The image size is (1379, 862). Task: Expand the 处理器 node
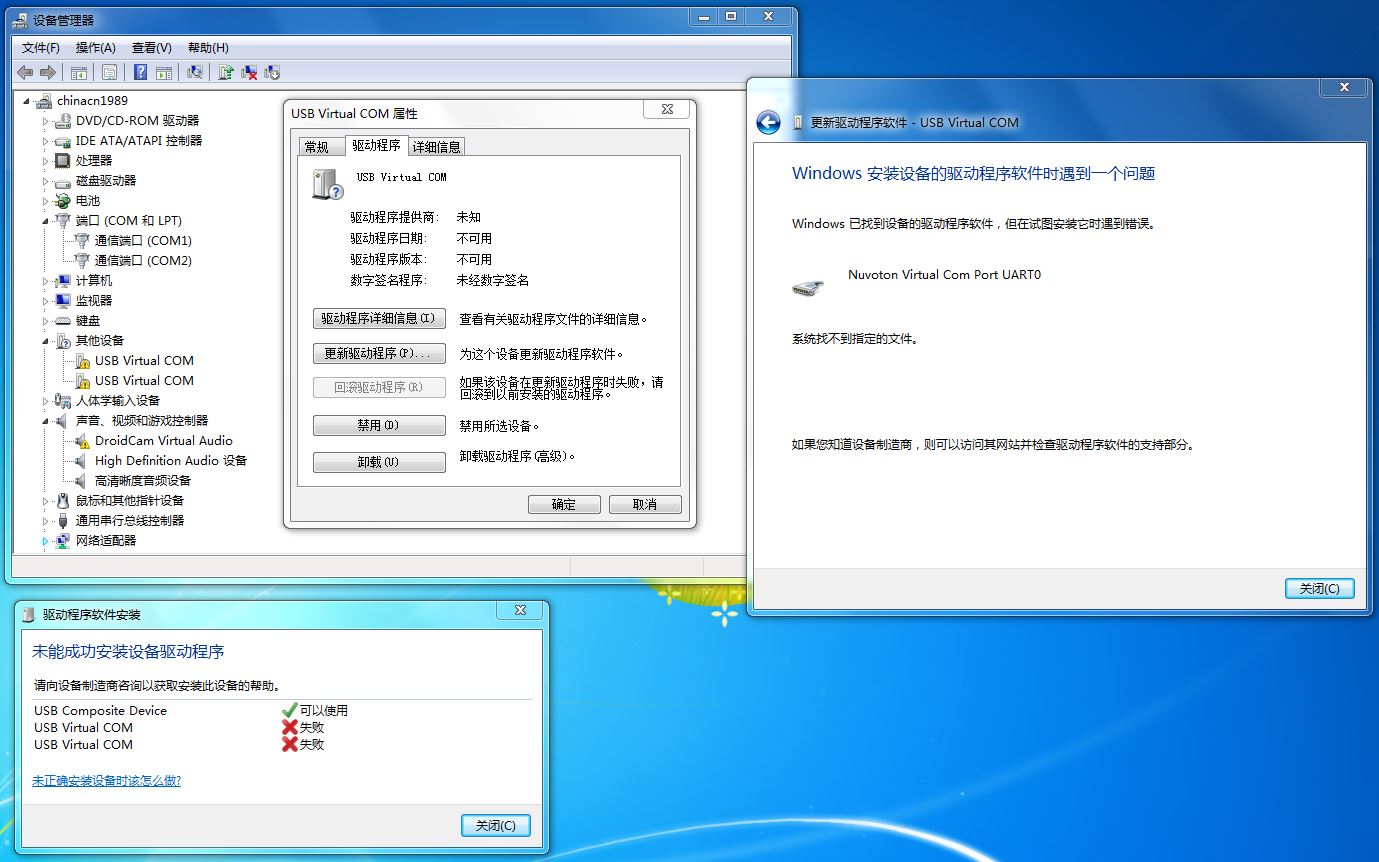[x=45, y=160]
